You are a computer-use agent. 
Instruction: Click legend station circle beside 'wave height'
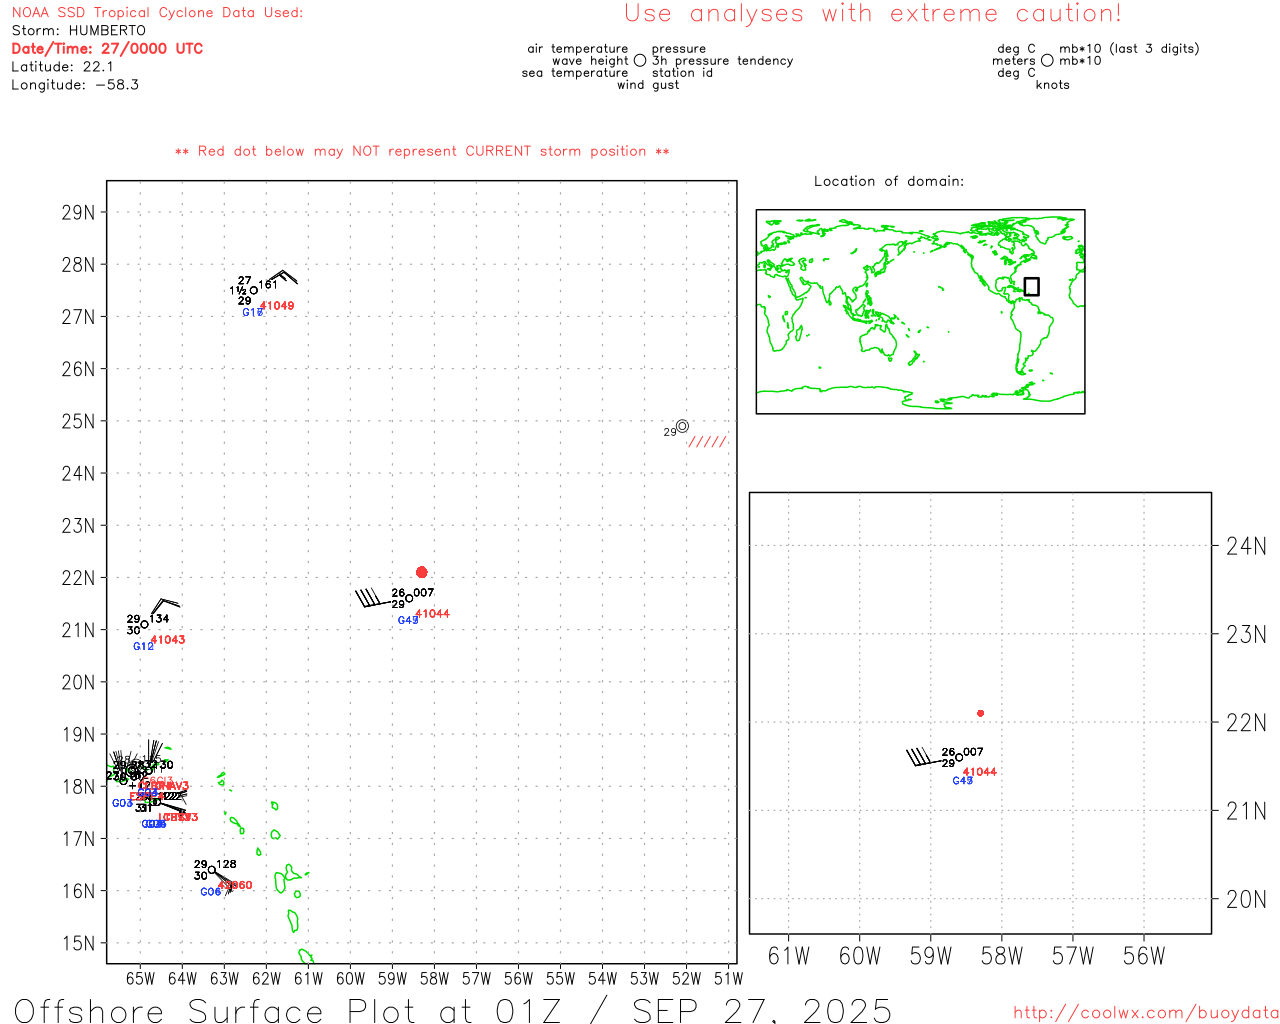tap(640, 61)
